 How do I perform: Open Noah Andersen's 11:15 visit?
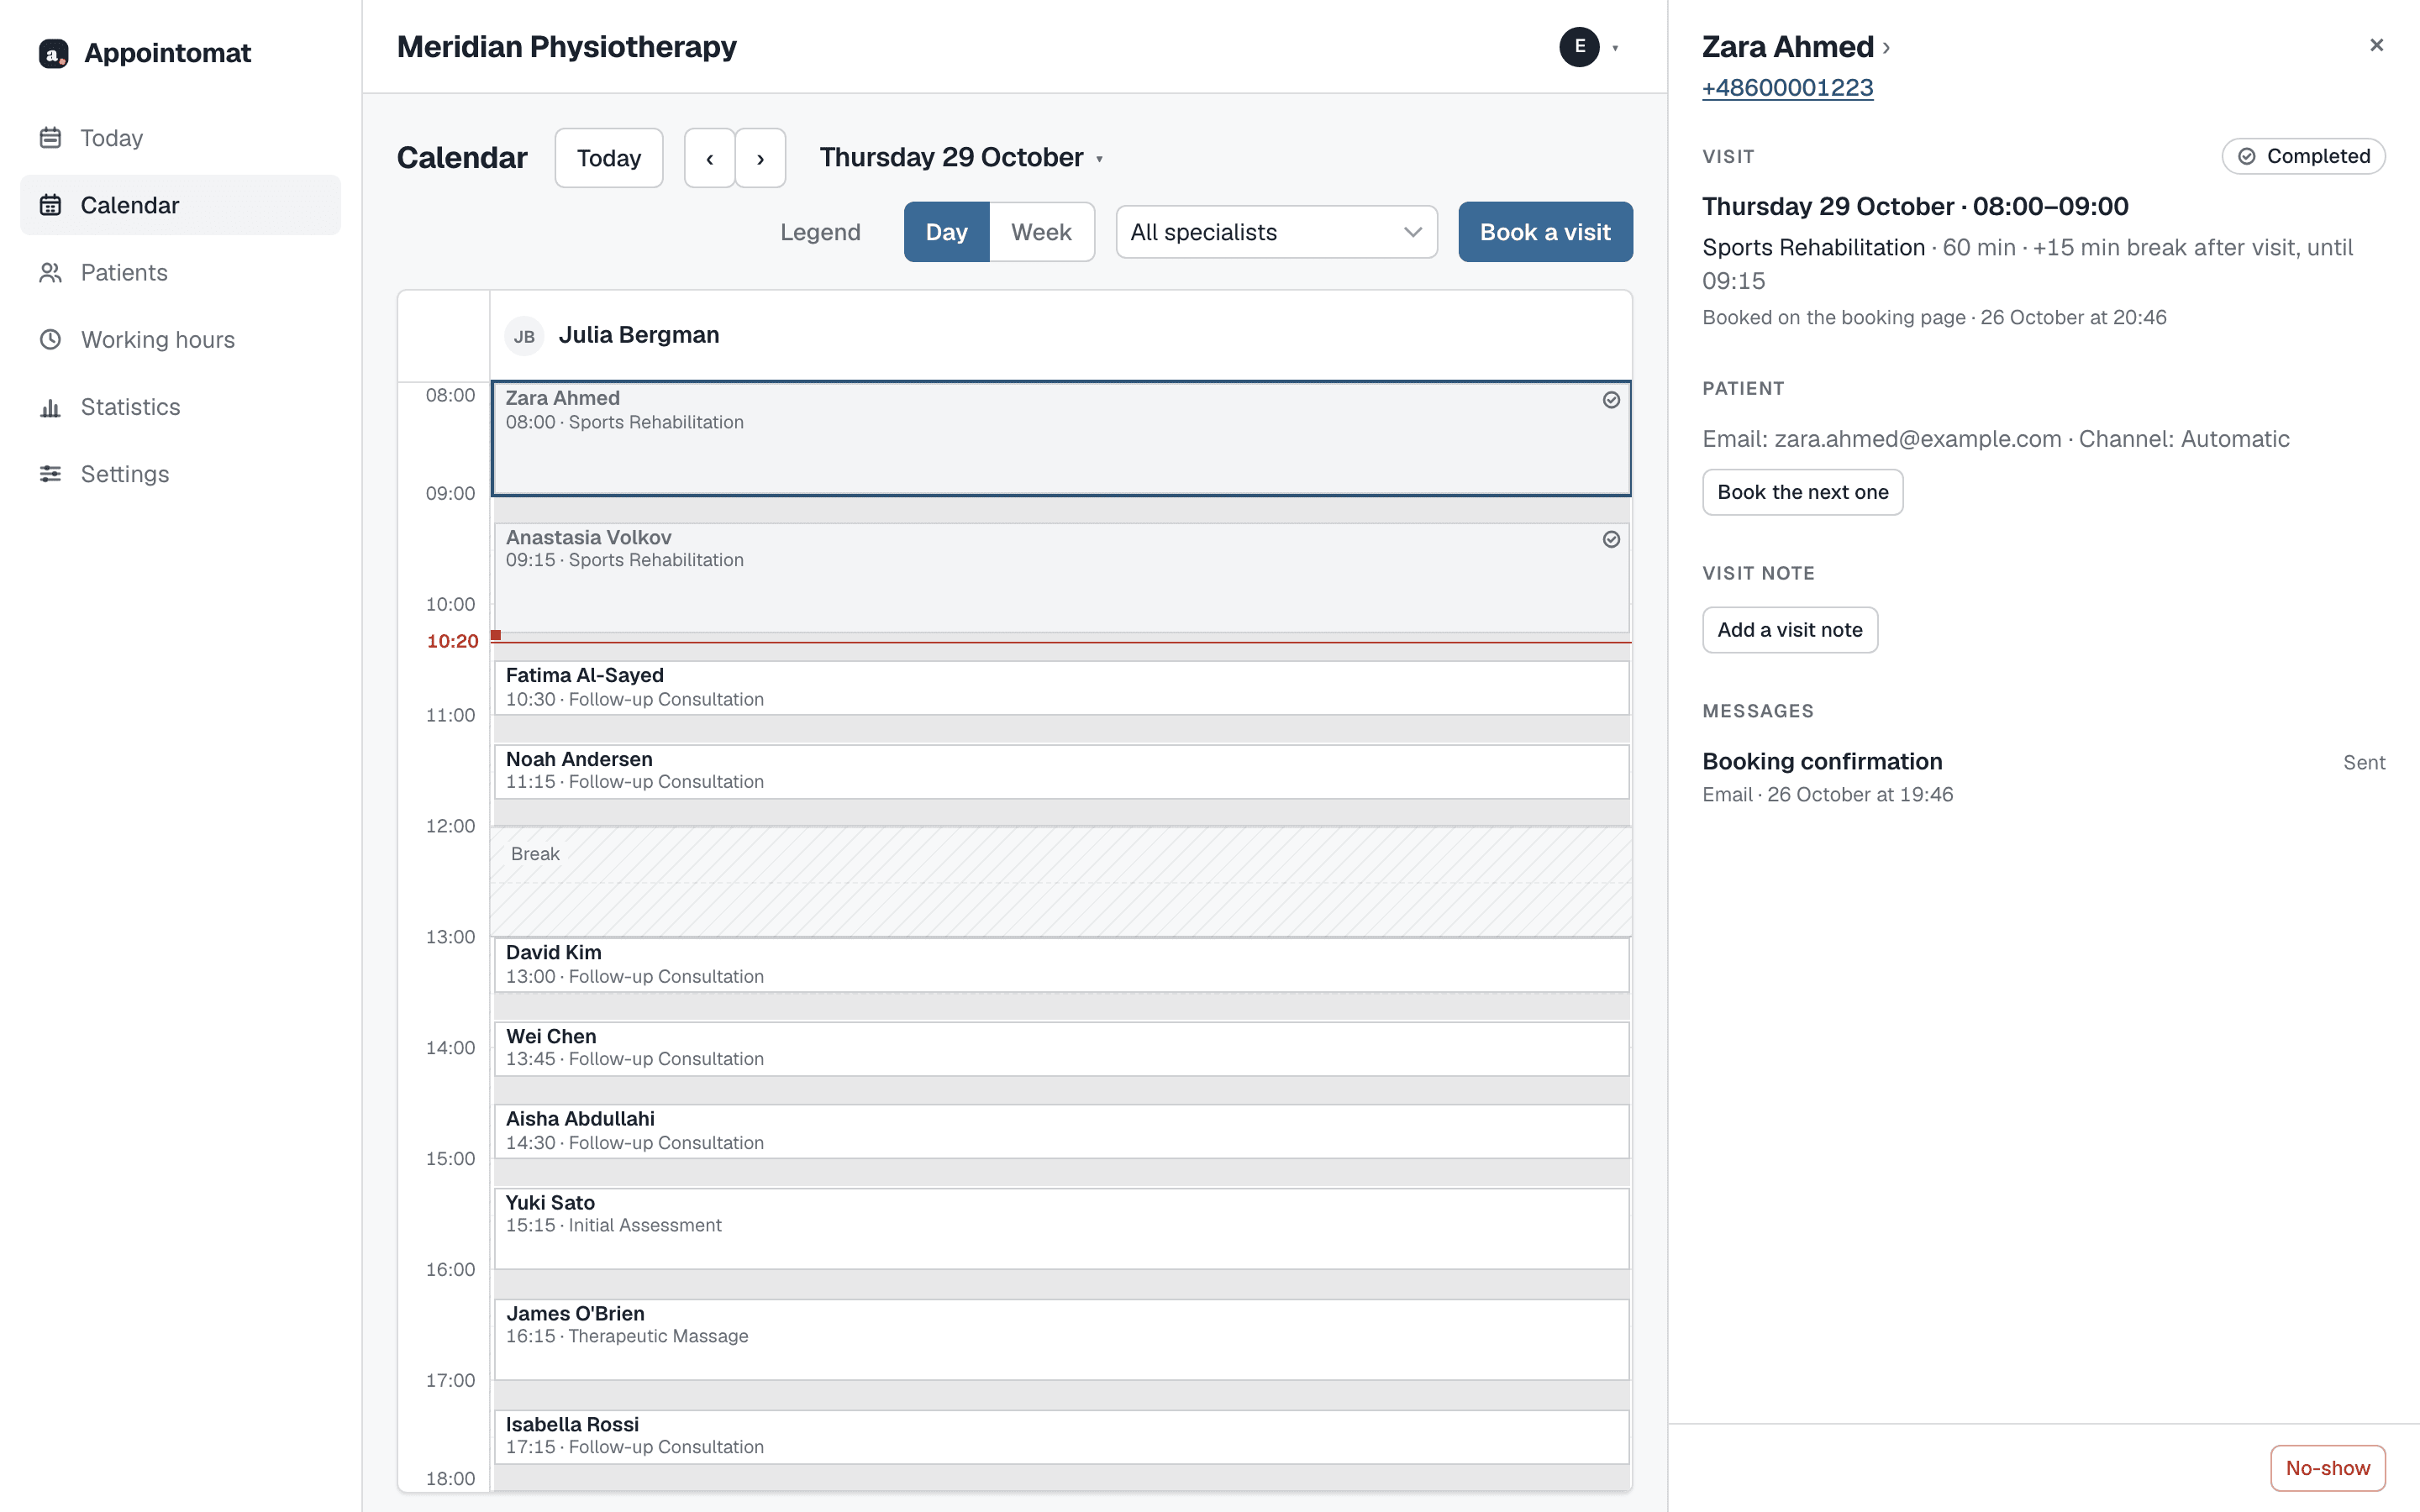(1061, 771)
